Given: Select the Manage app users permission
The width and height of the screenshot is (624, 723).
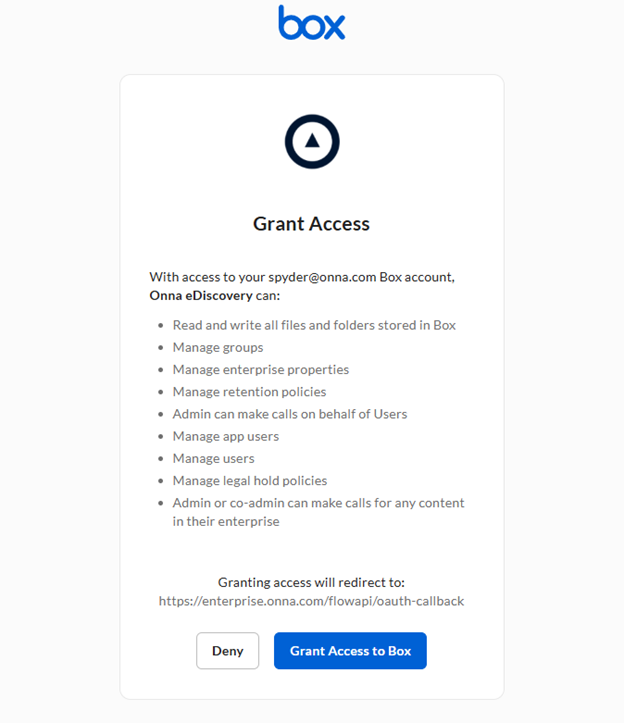Looking at the screenshot, I should tap(225, 436).
